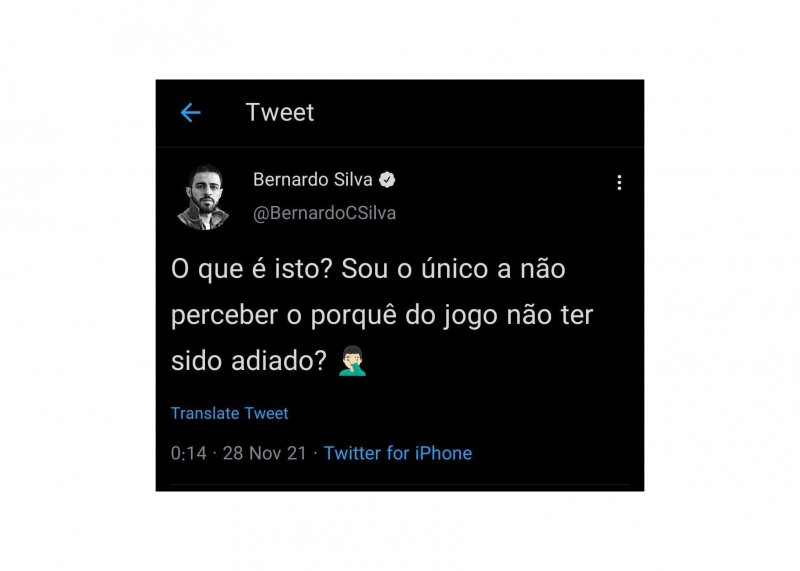The height and width of the screenshot is (571, 800).
Task: Open Bernardo Silva's profile picture
Action: pyautogui.click(x=203, y=197)
